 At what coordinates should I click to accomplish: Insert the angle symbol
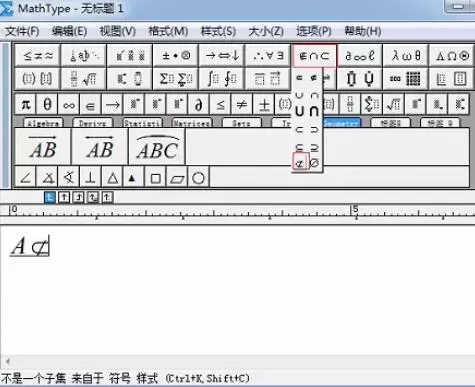[x=26, y=177]
